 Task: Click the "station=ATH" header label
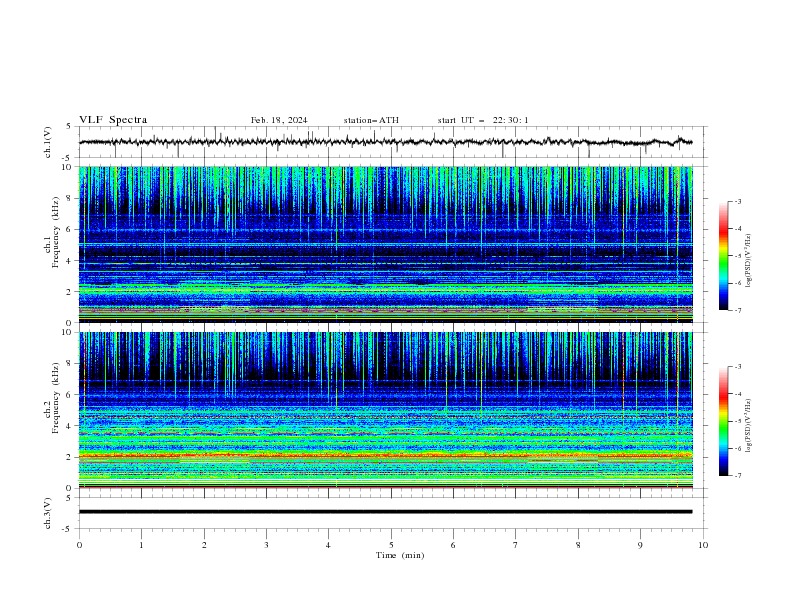click(x=371, y=120)
